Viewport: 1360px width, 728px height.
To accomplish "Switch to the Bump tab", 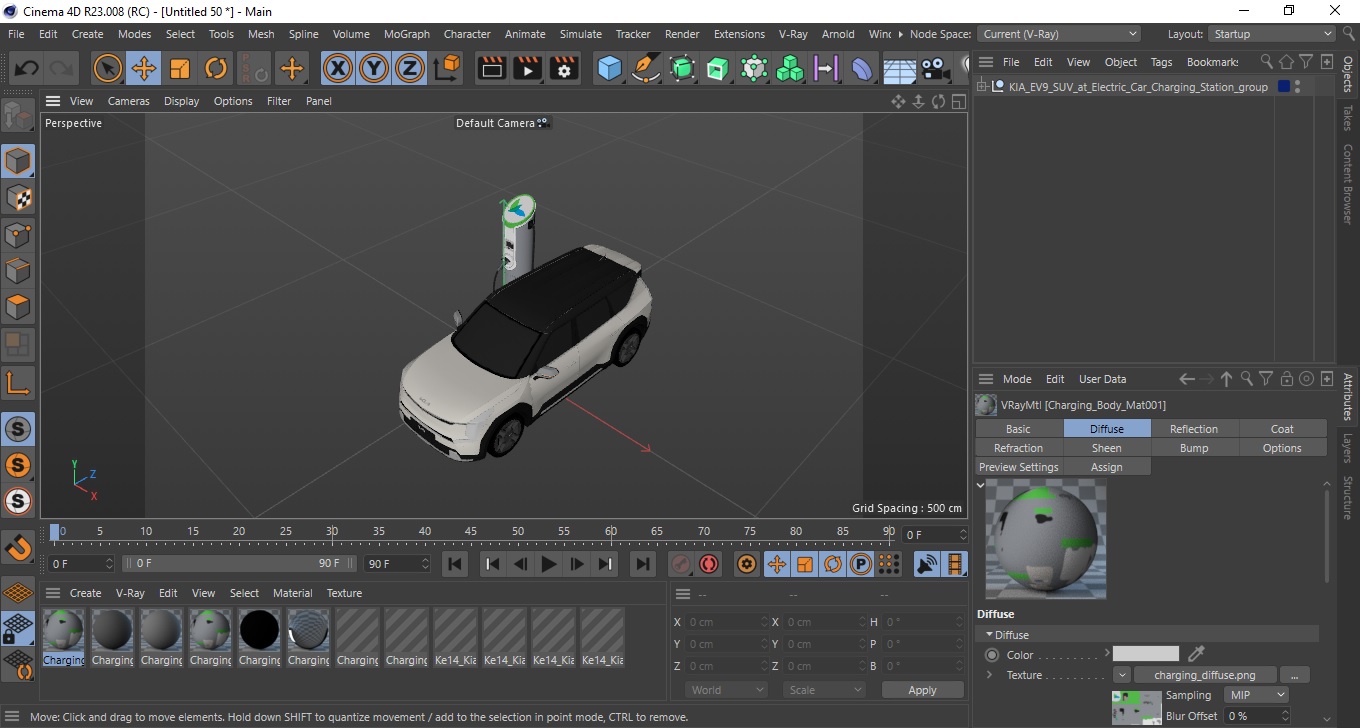I will click(x=1194, y=448).
